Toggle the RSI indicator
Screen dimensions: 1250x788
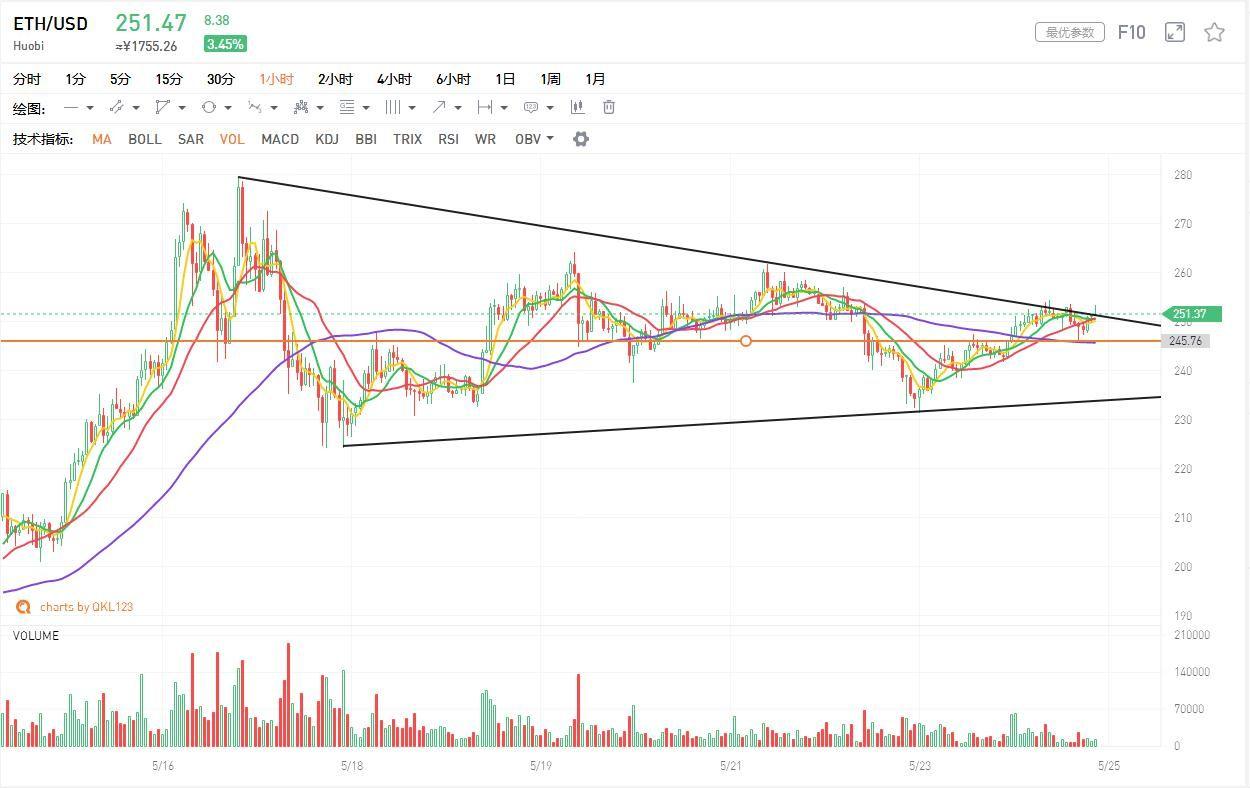point(448,139)
